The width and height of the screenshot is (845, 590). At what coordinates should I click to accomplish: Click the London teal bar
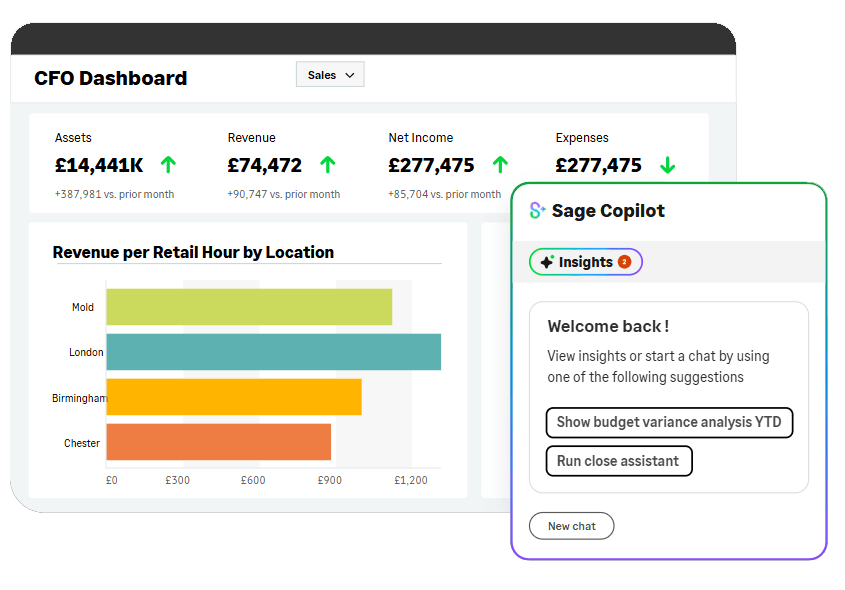coord(274,352)
